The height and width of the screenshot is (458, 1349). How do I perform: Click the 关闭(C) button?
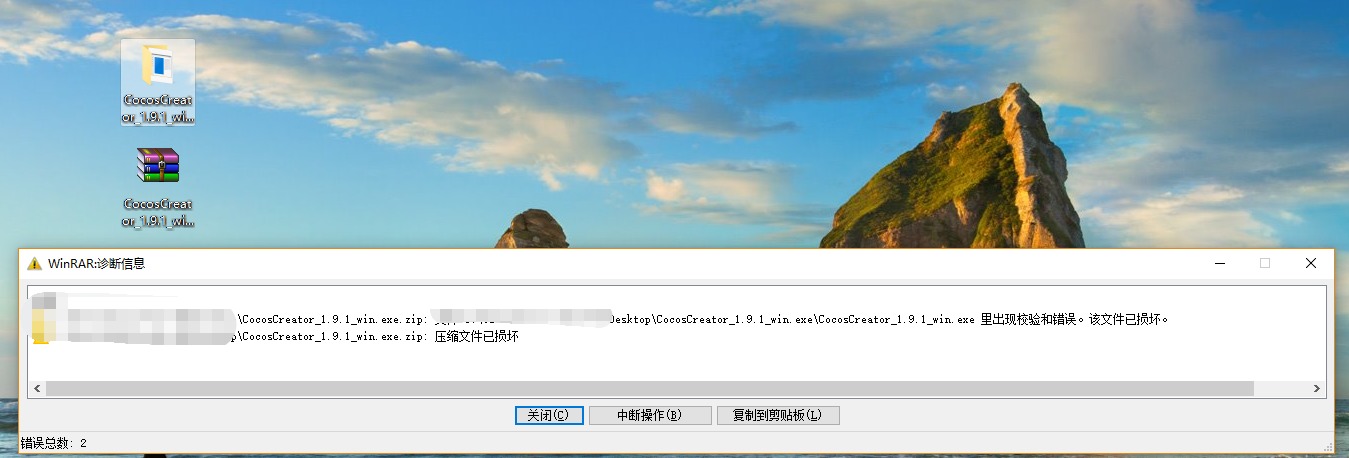point(549,415)
